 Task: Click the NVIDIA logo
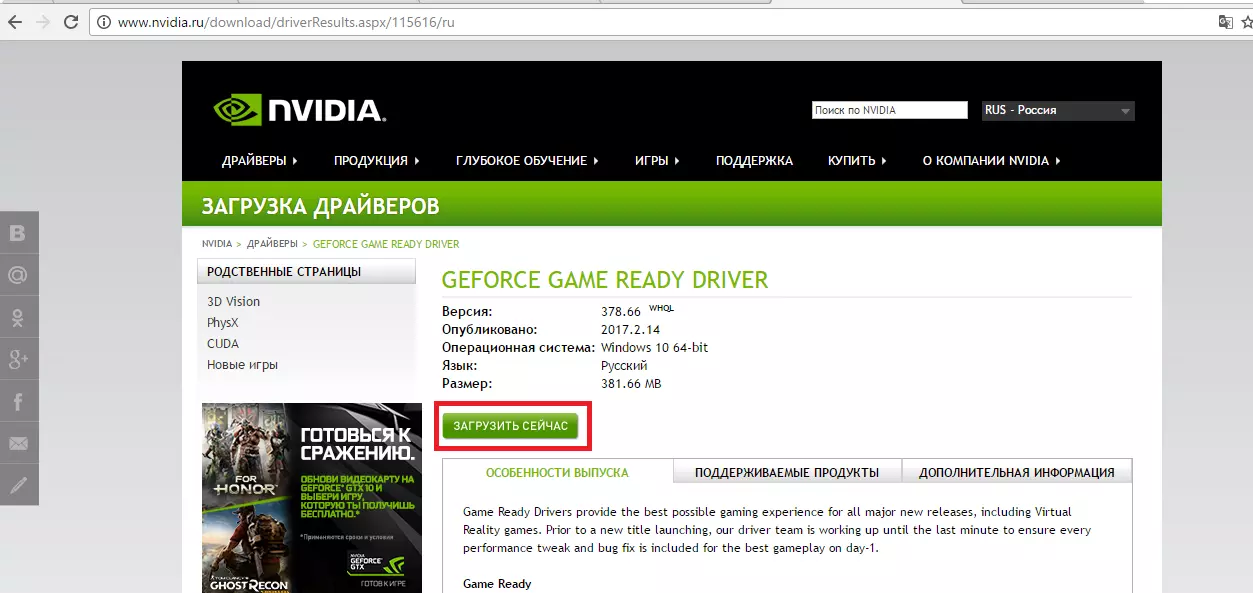[x=300, y=110]
